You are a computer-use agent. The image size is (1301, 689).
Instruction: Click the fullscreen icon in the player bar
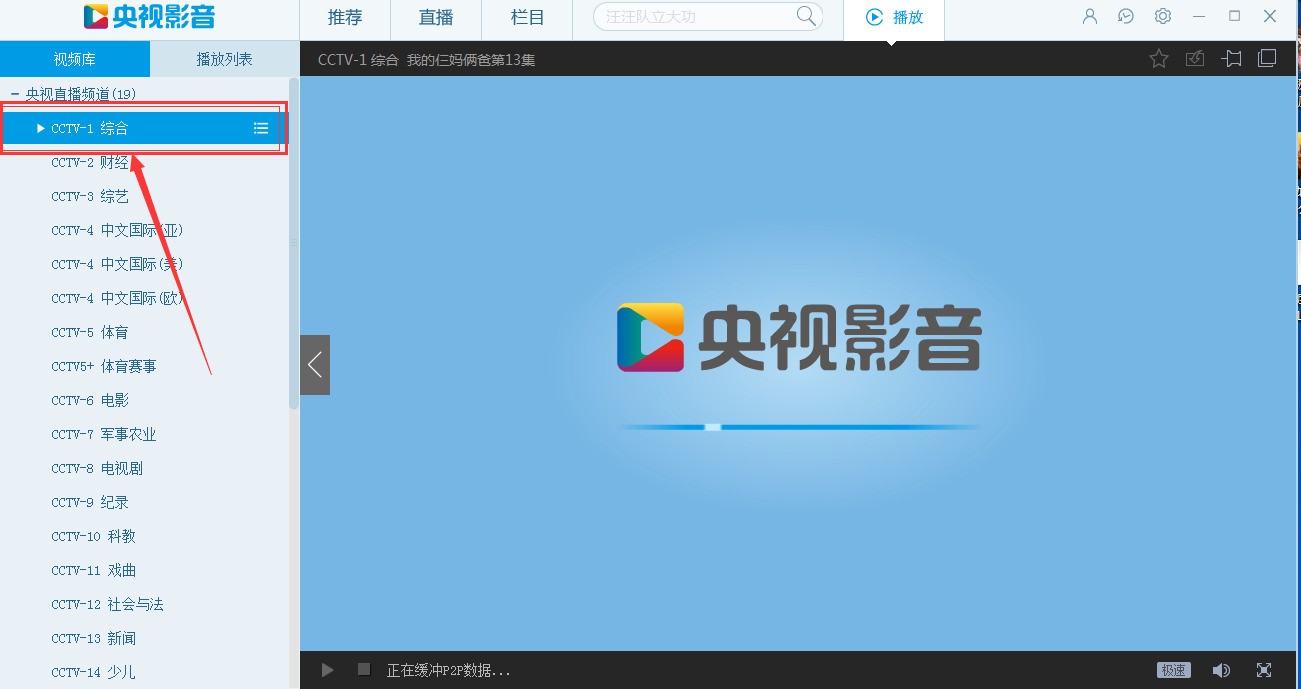click(1264, 670)
